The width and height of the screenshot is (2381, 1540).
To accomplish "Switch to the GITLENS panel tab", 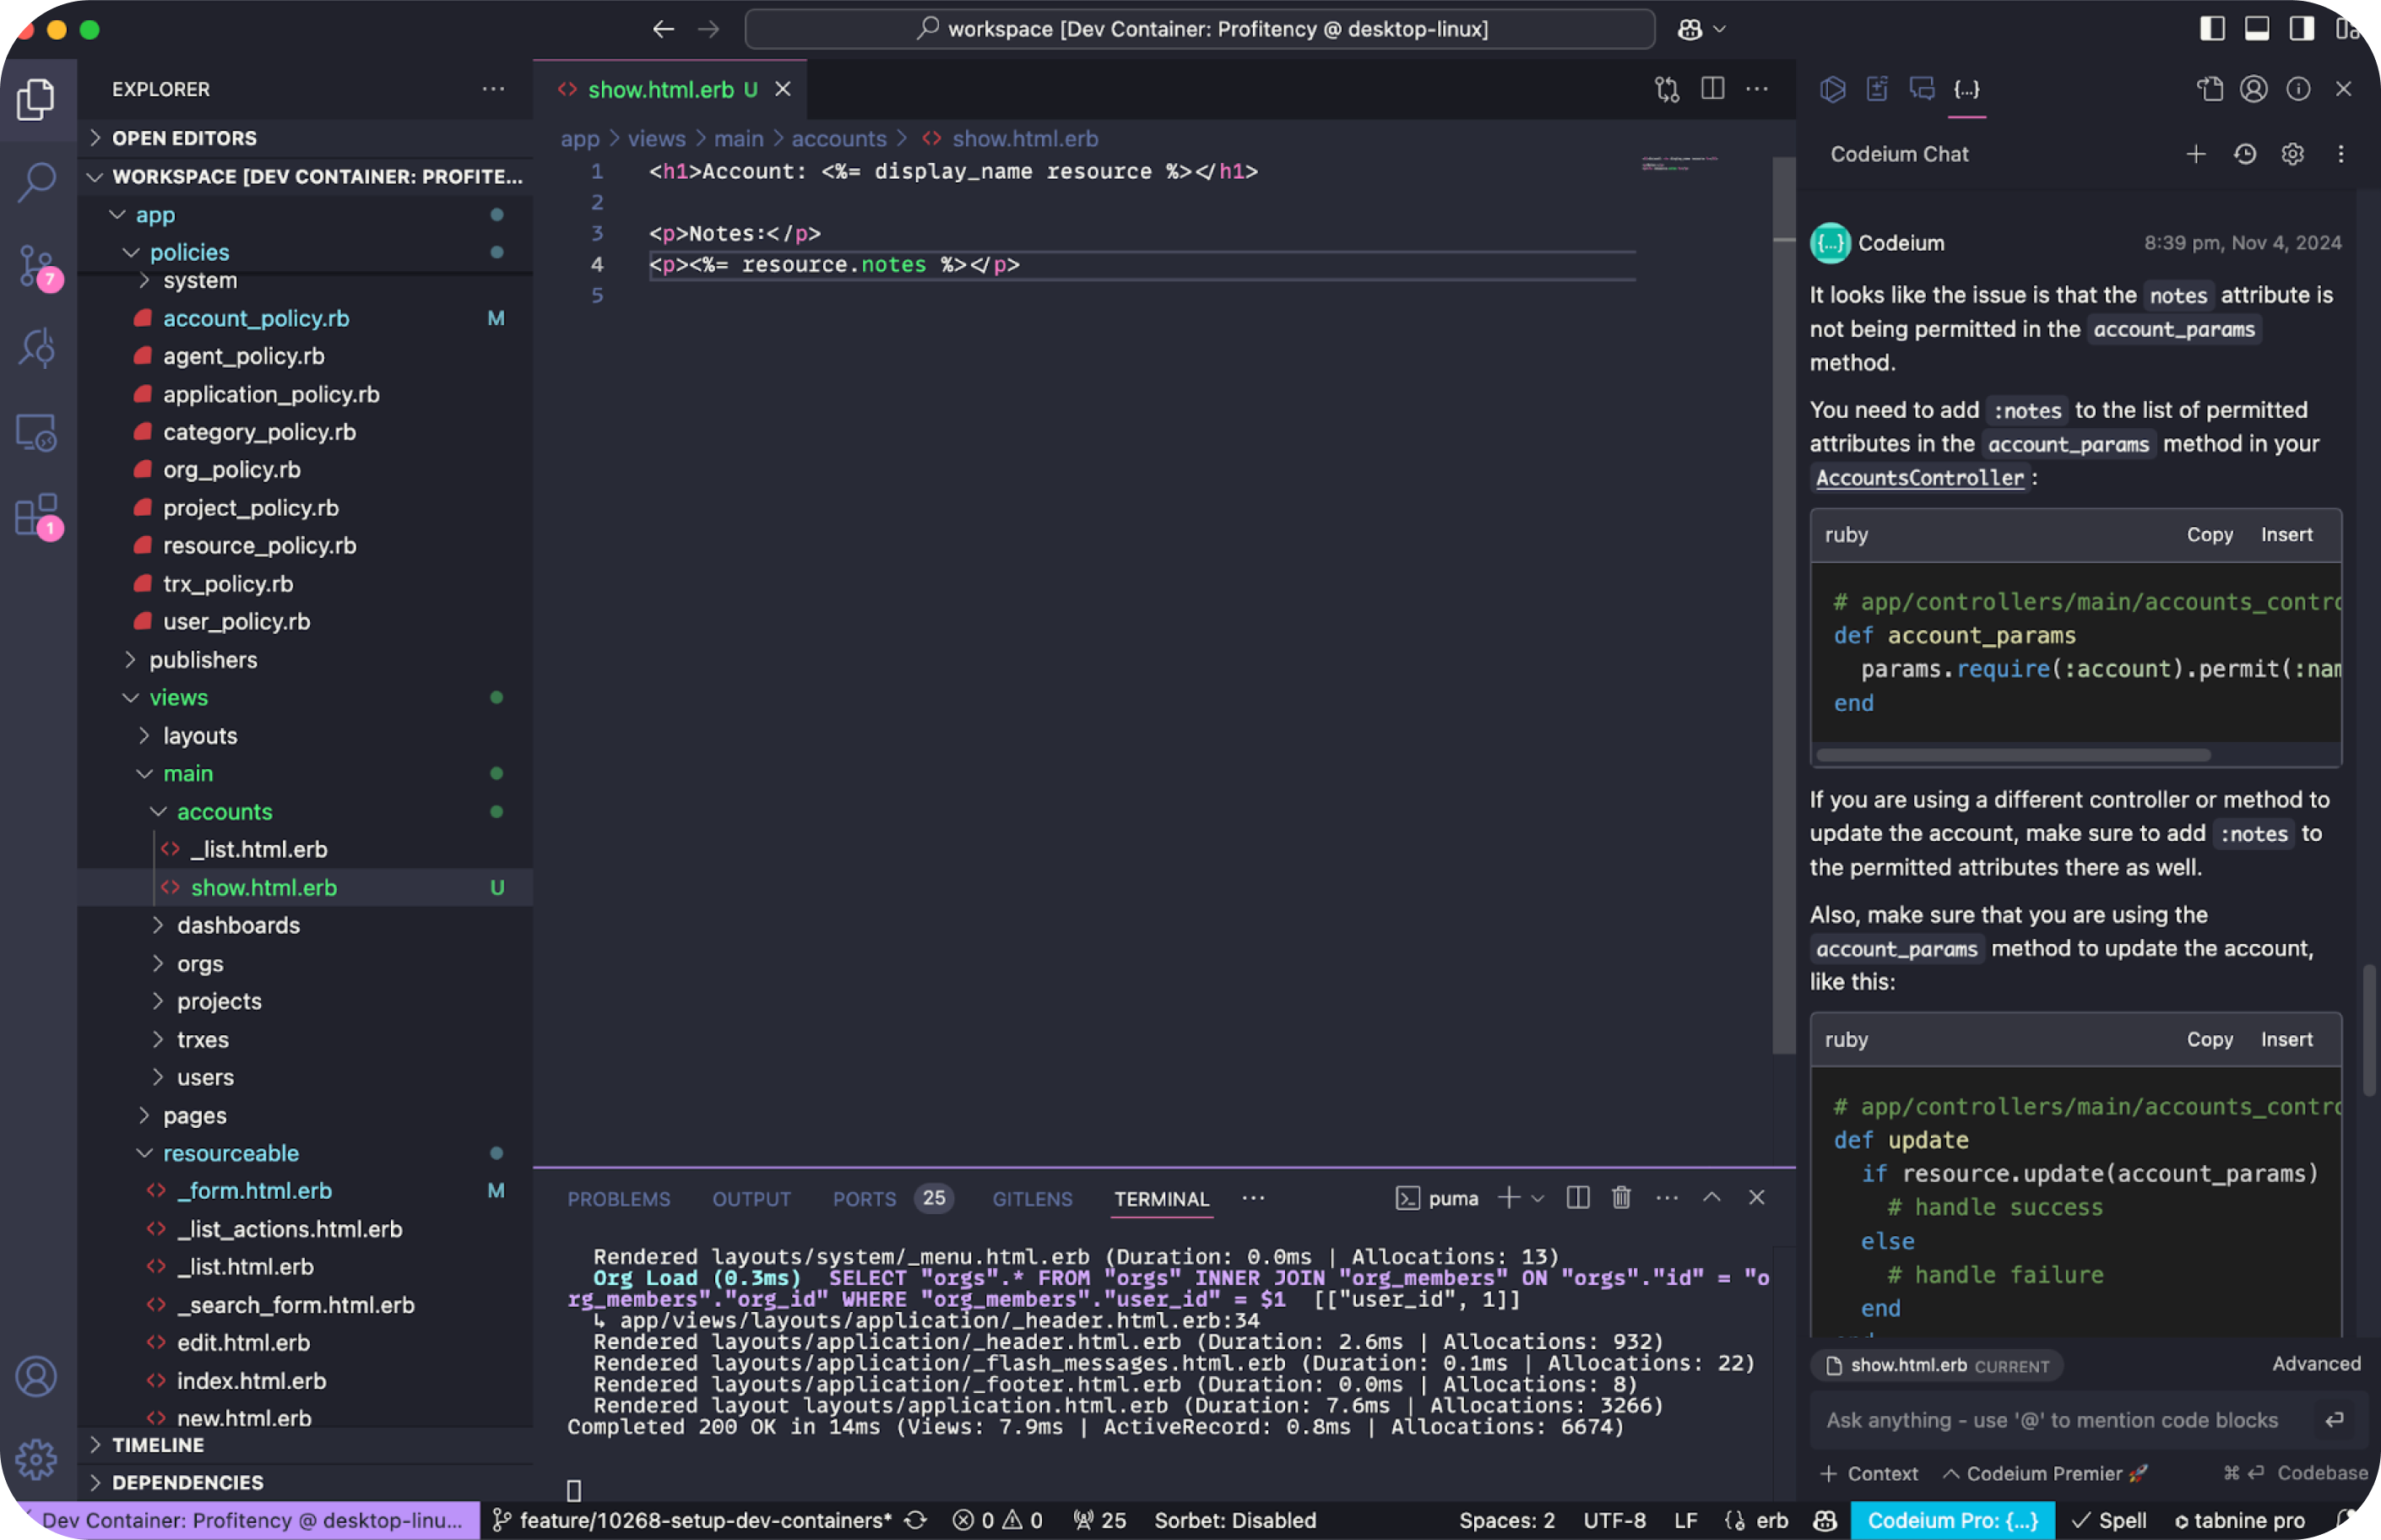I will (x=1031, y=1199).
